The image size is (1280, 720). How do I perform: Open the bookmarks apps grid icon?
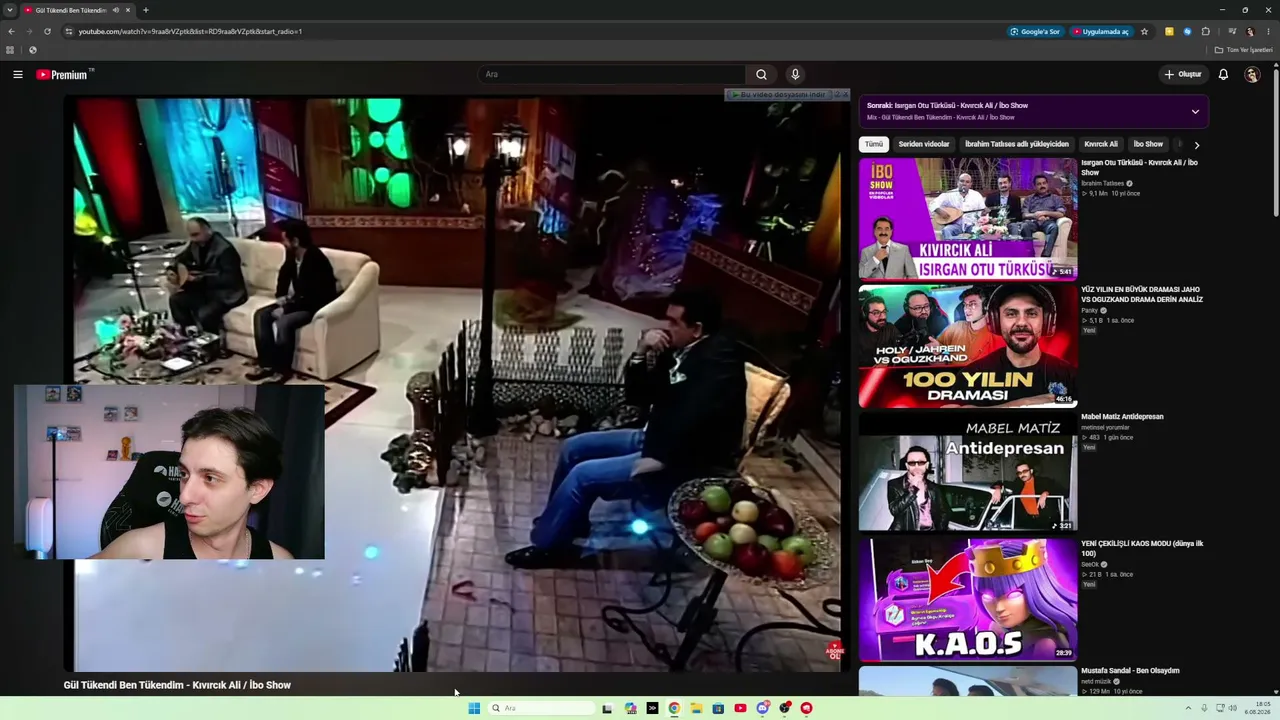click(x=10, y=50)
